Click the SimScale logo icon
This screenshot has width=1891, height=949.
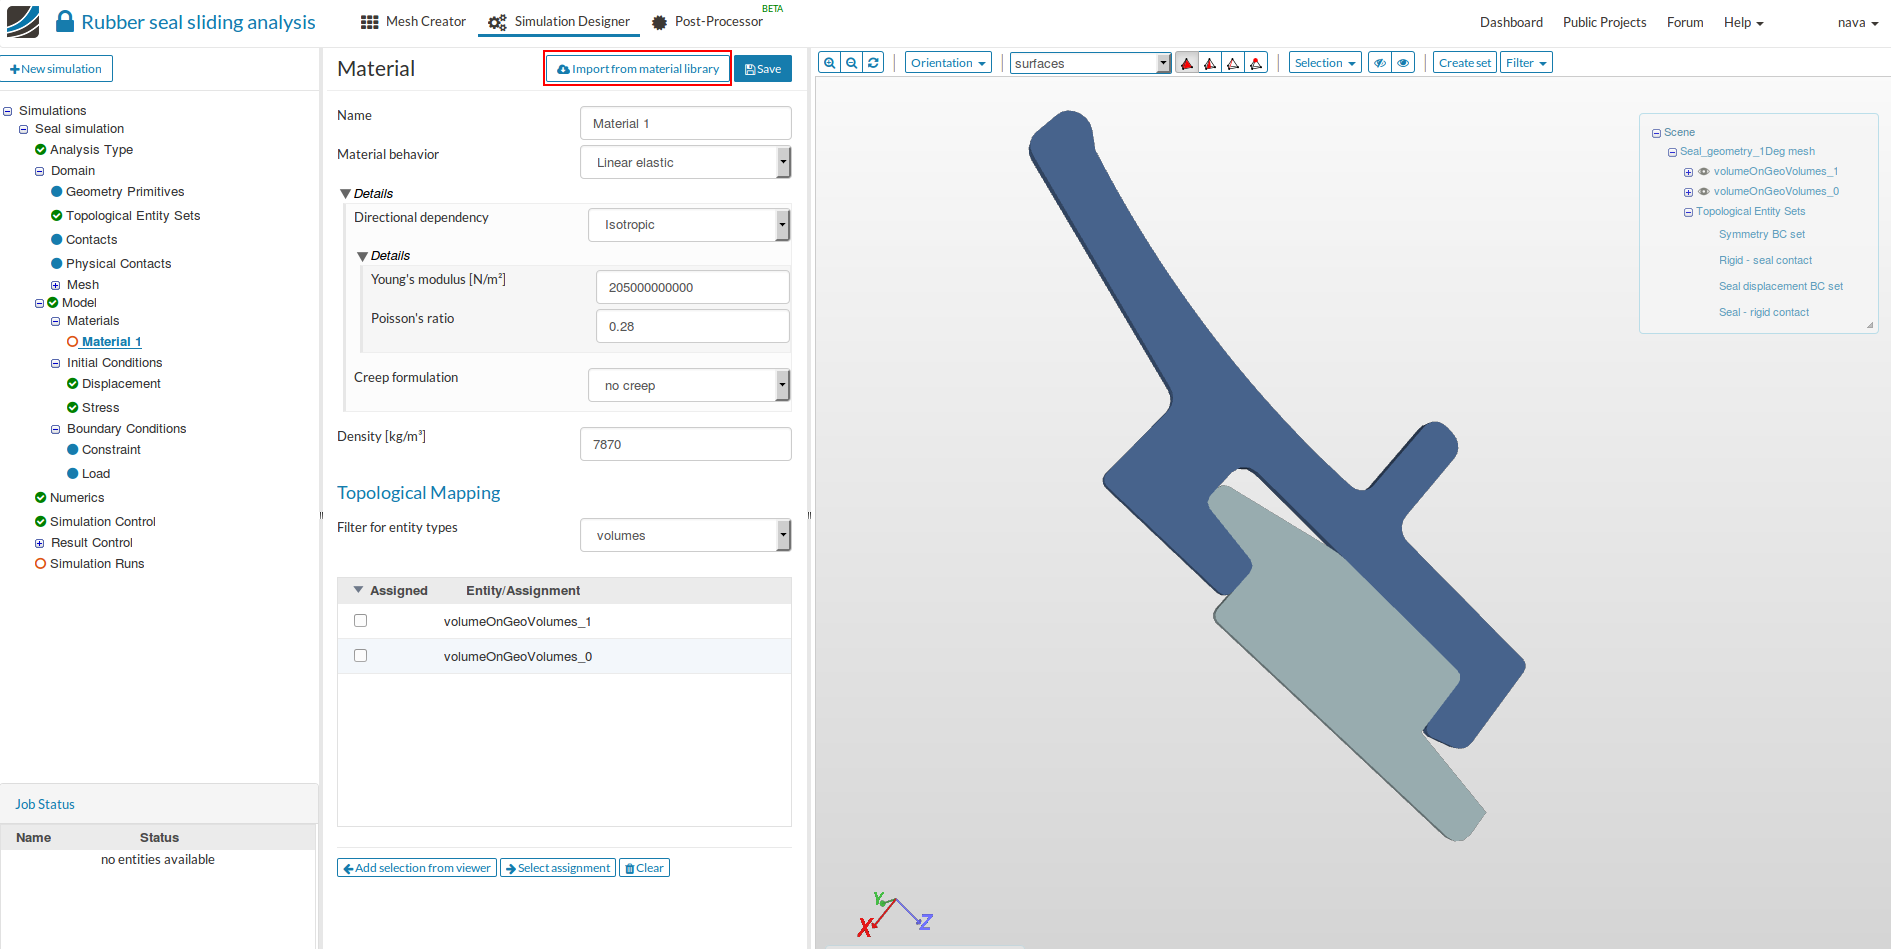coord(23,21)
